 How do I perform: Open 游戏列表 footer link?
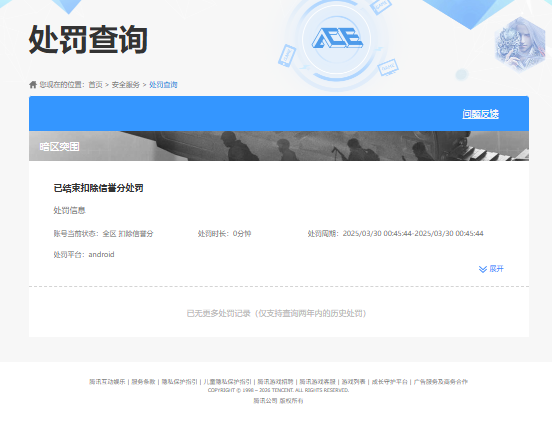pos(353,382)
